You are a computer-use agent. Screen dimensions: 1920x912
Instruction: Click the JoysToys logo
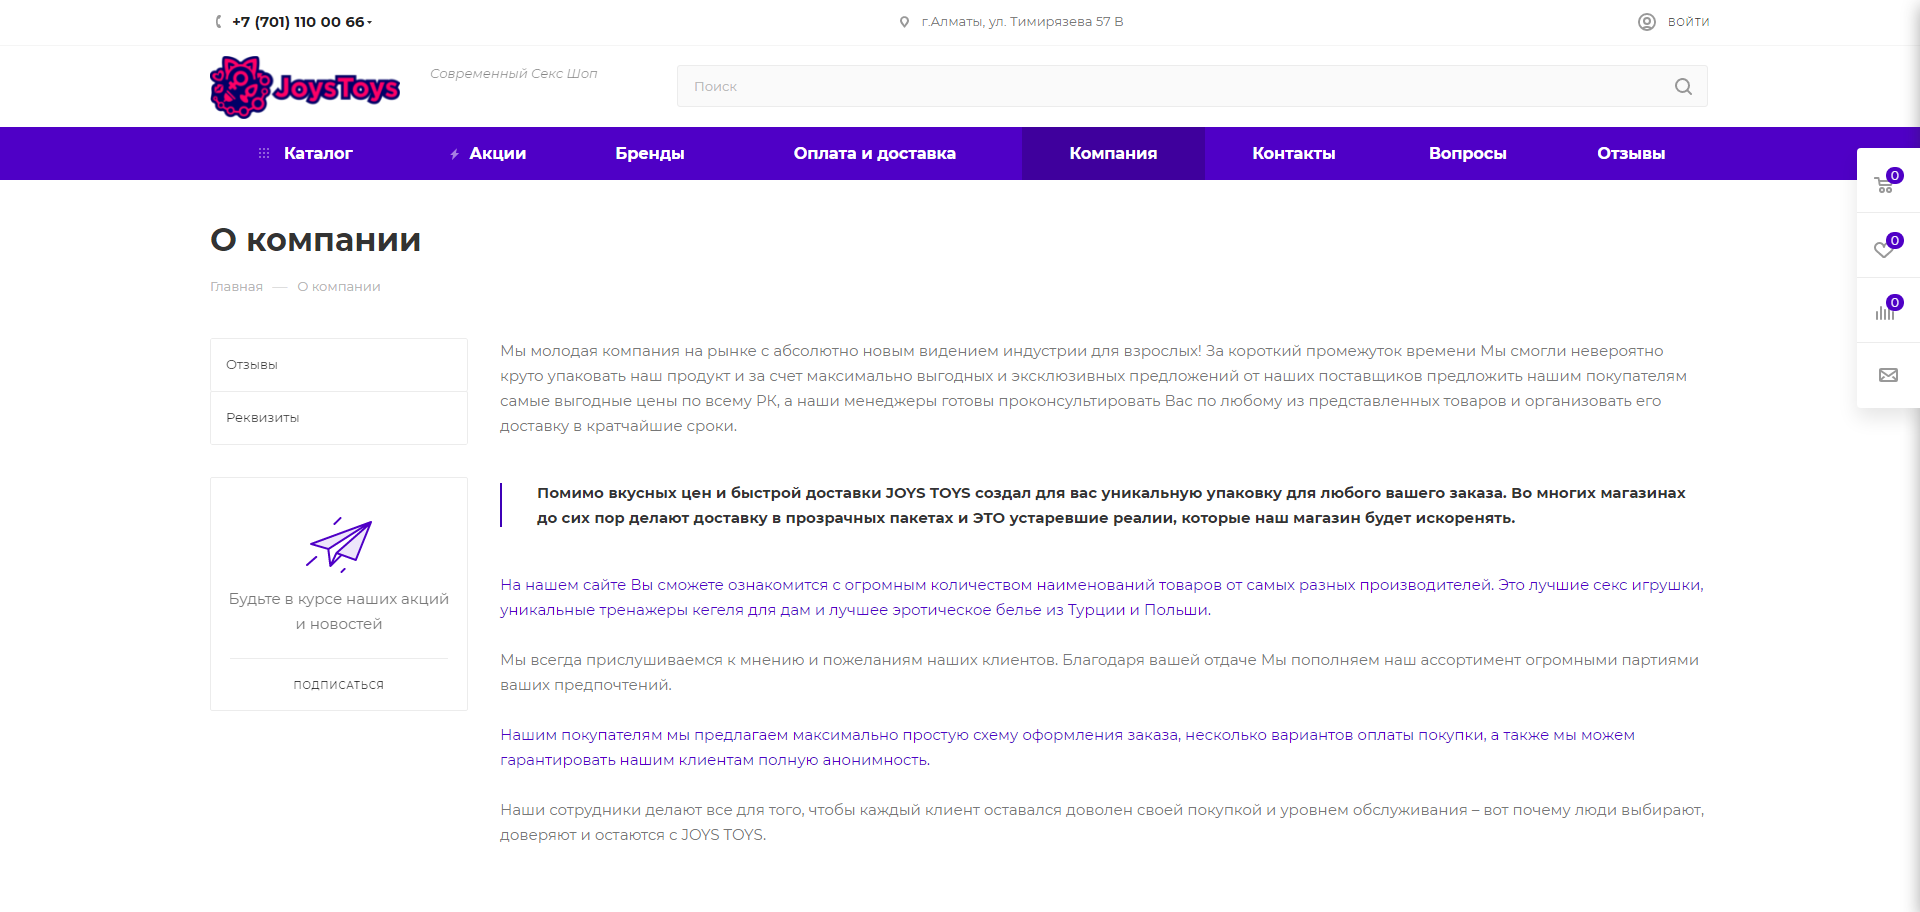click(x=305, y=87)
